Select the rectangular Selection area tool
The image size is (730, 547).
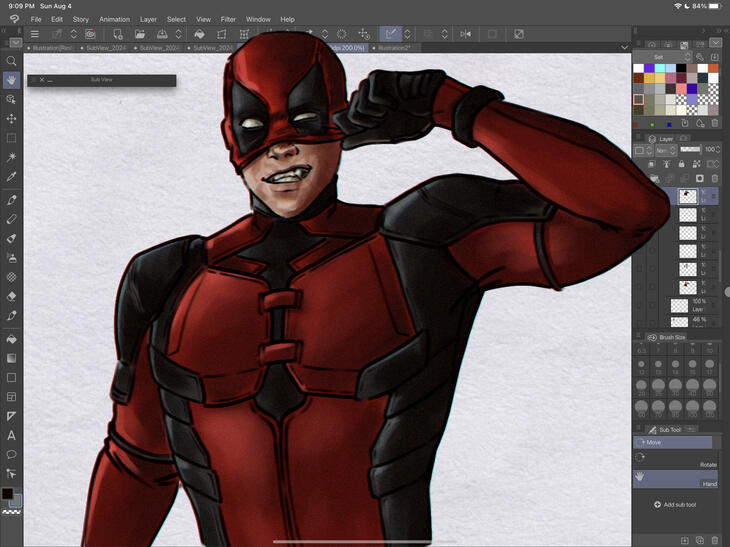point(11,138)
